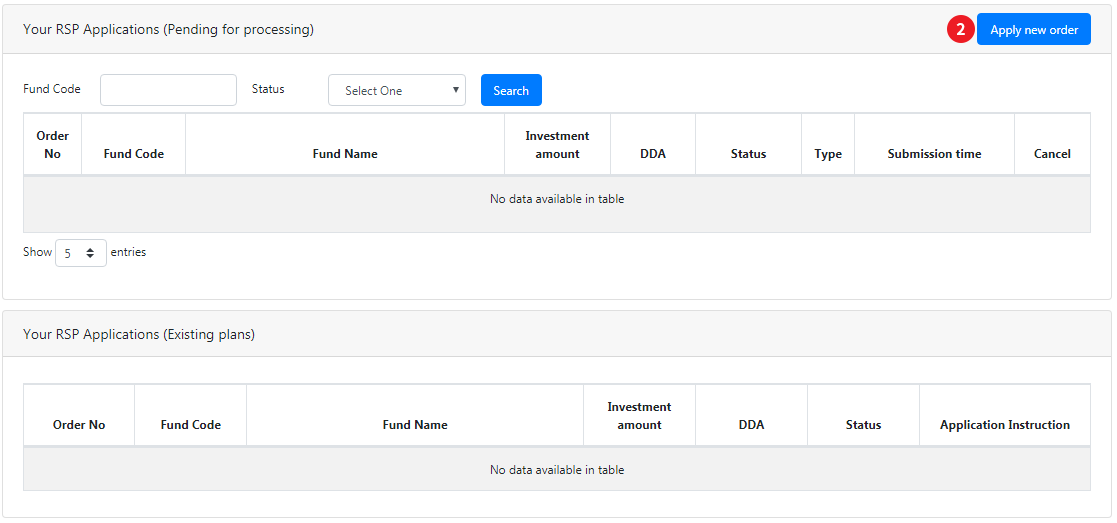Click Application Instruction column header
Screen dimensions: 1117x523
point(1004,425)
